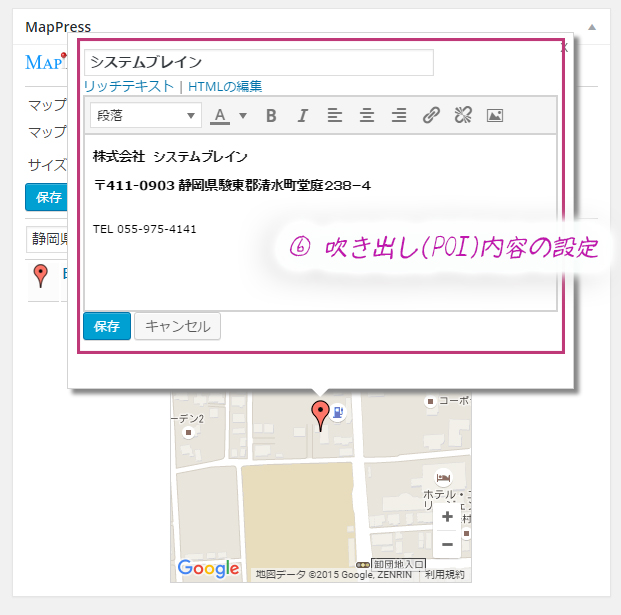This screenshot has width=621, height=615.
Task: Align text right in the editor
Action: click(x=399, y=115)
